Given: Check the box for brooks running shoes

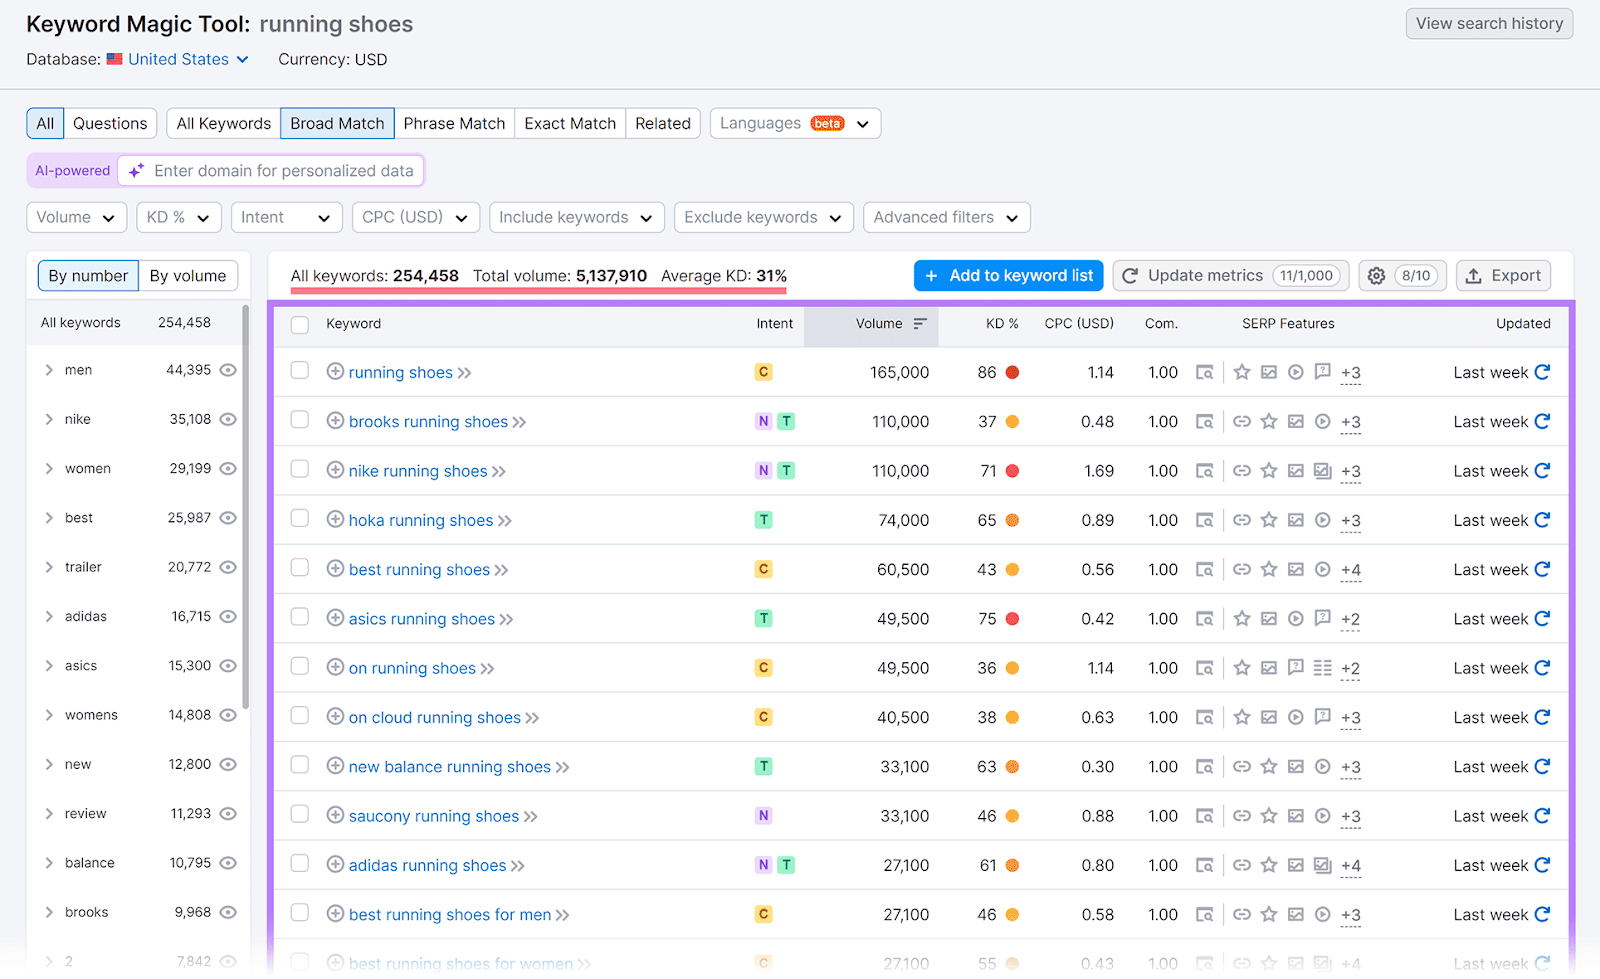Looking at the screenshot, I should tap(300, 421).
